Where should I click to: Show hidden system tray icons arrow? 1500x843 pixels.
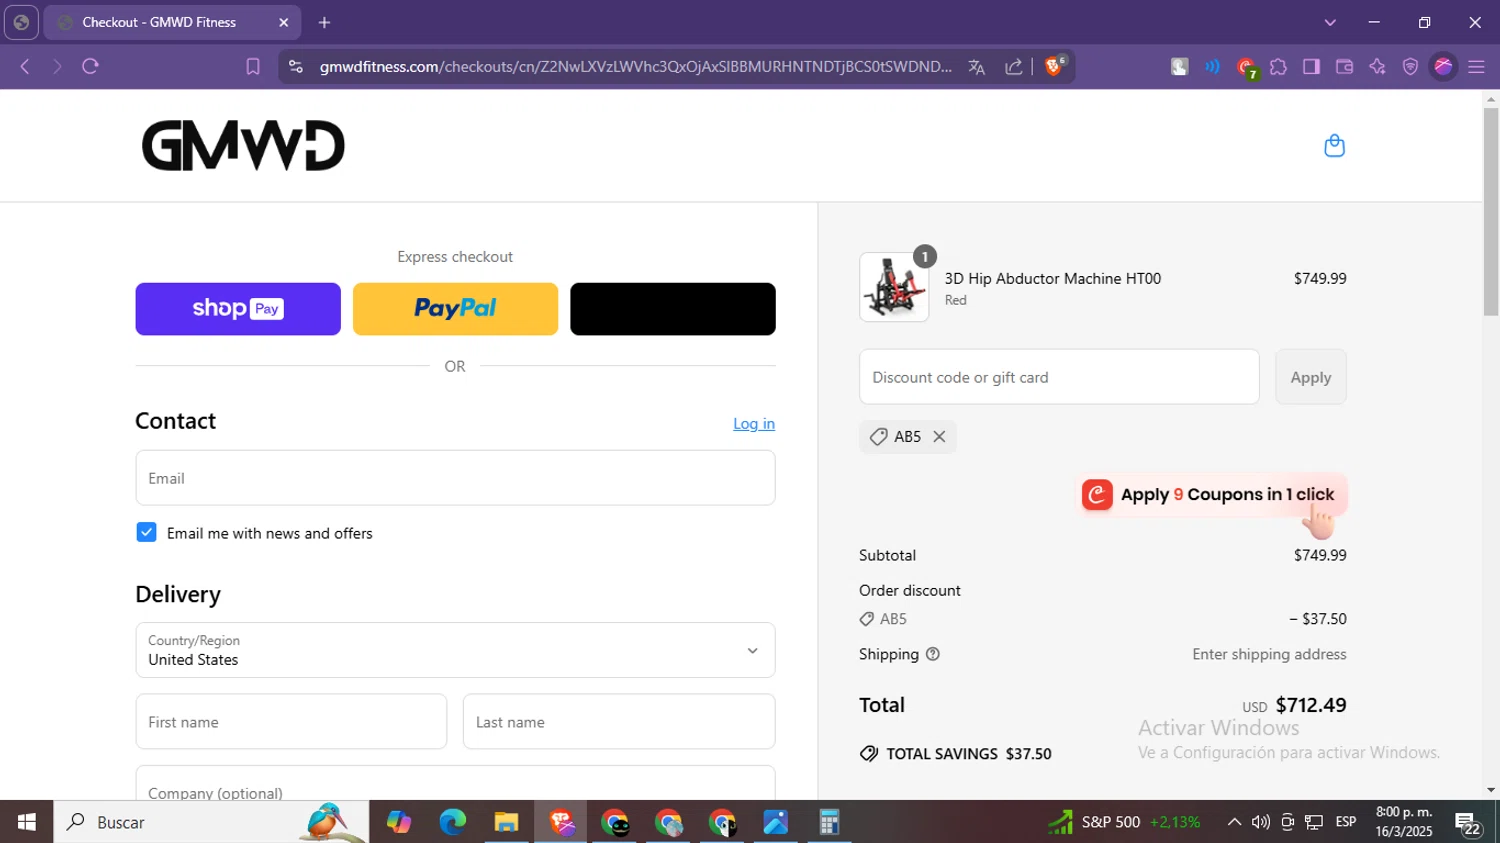coord(1234,822)
